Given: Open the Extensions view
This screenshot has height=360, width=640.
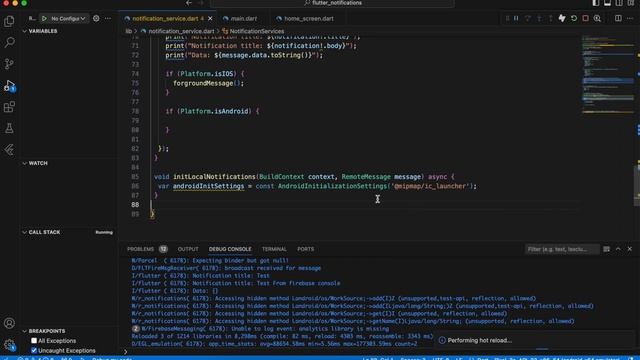Looking at the screenshot, I should coord(9,107).
